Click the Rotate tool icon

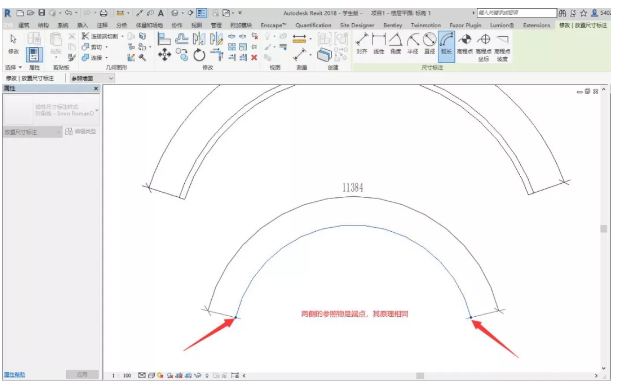[x=199, y=55]
